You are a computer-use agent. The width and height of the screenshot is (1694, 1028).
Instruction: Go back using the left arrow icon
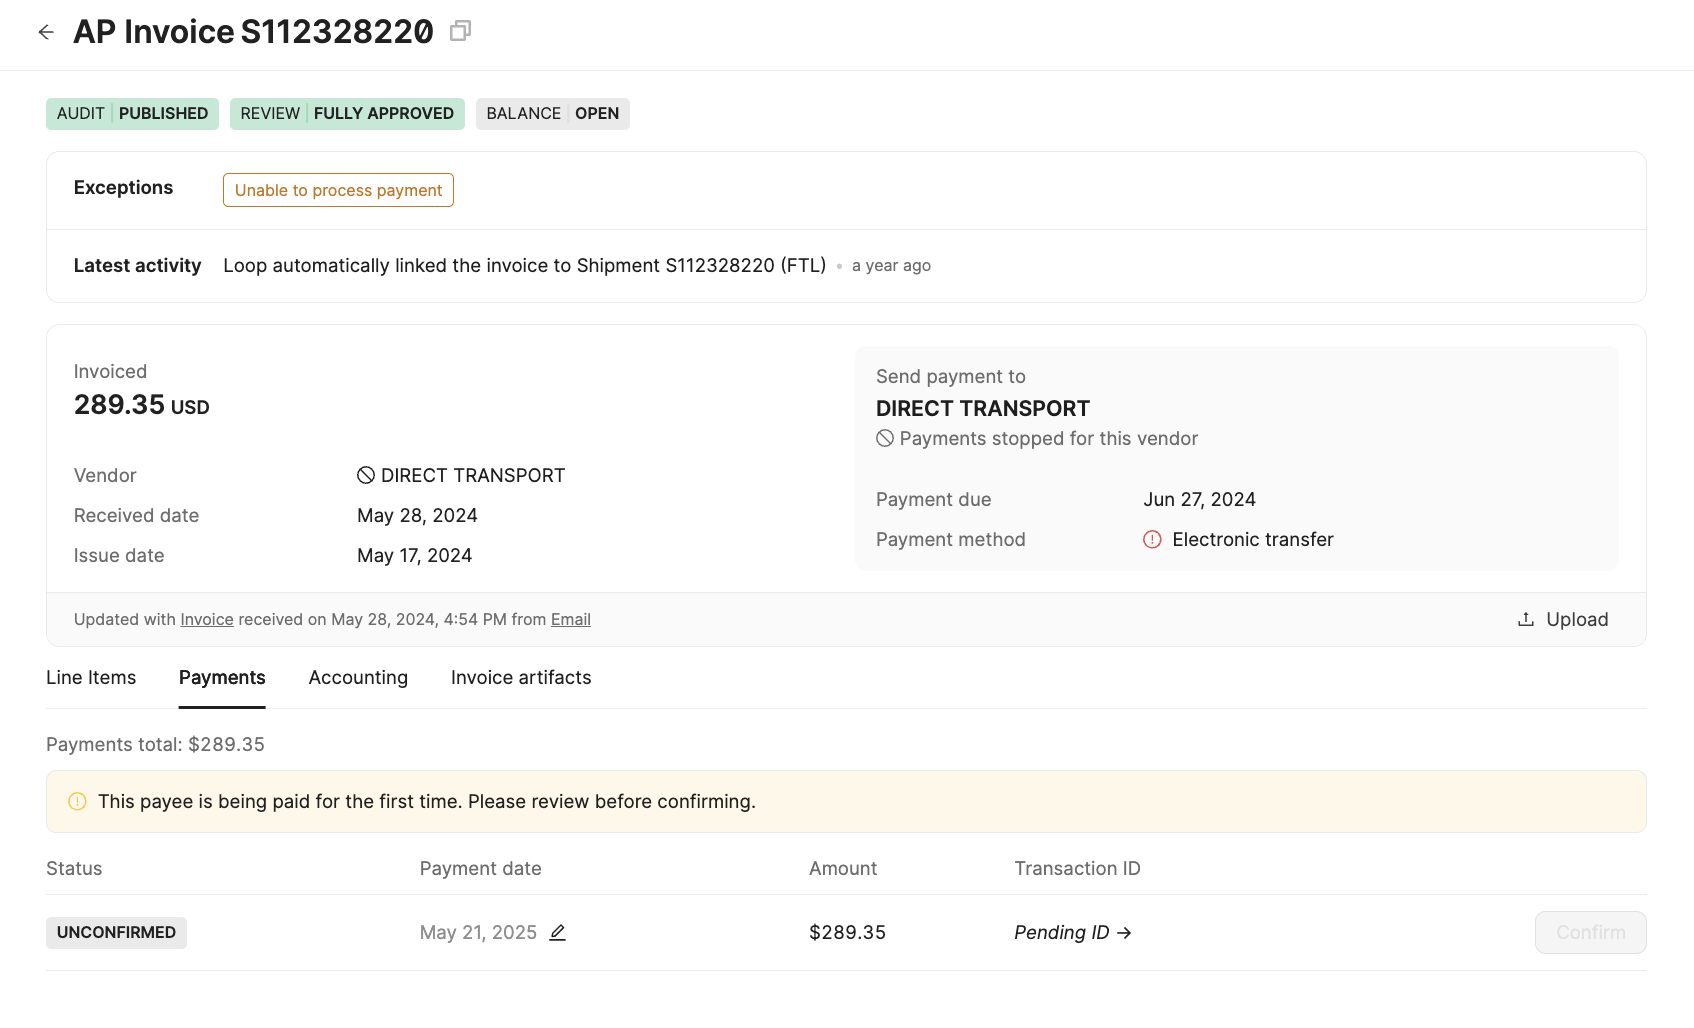46,32
